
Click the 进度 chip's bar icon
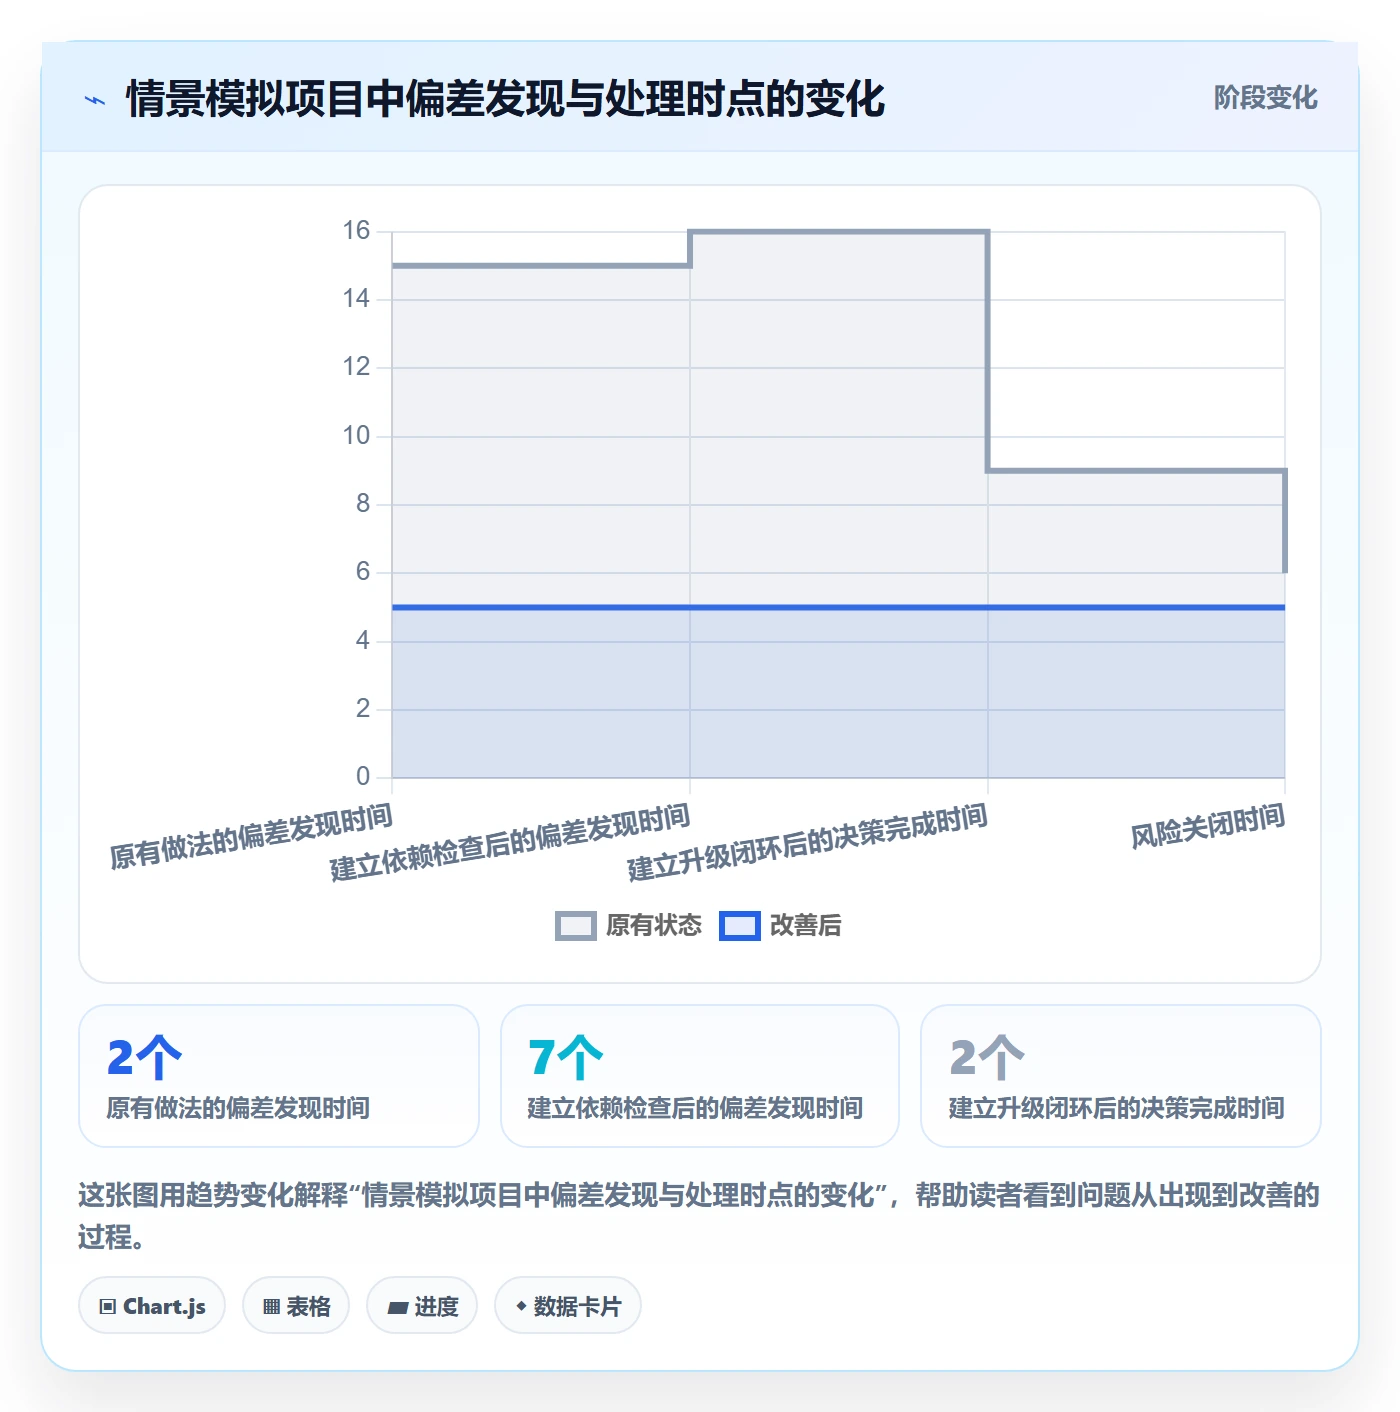pyautogui.click(x=397, y=1307)
